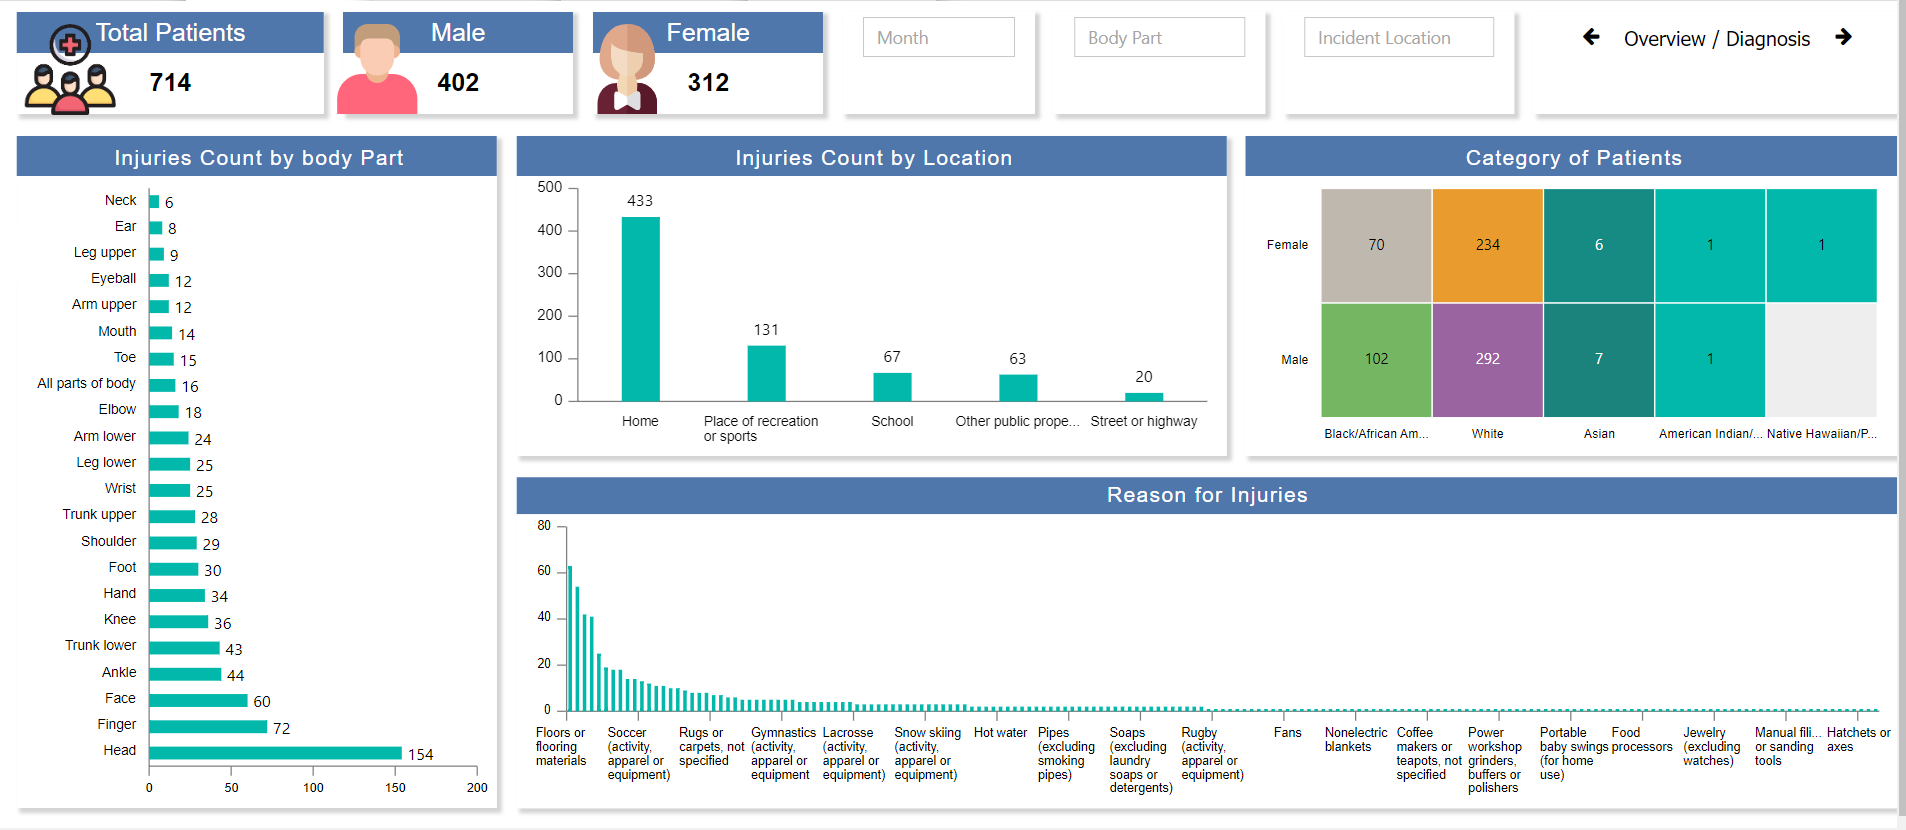Click Reason for Injuries title

point(1207,495)
